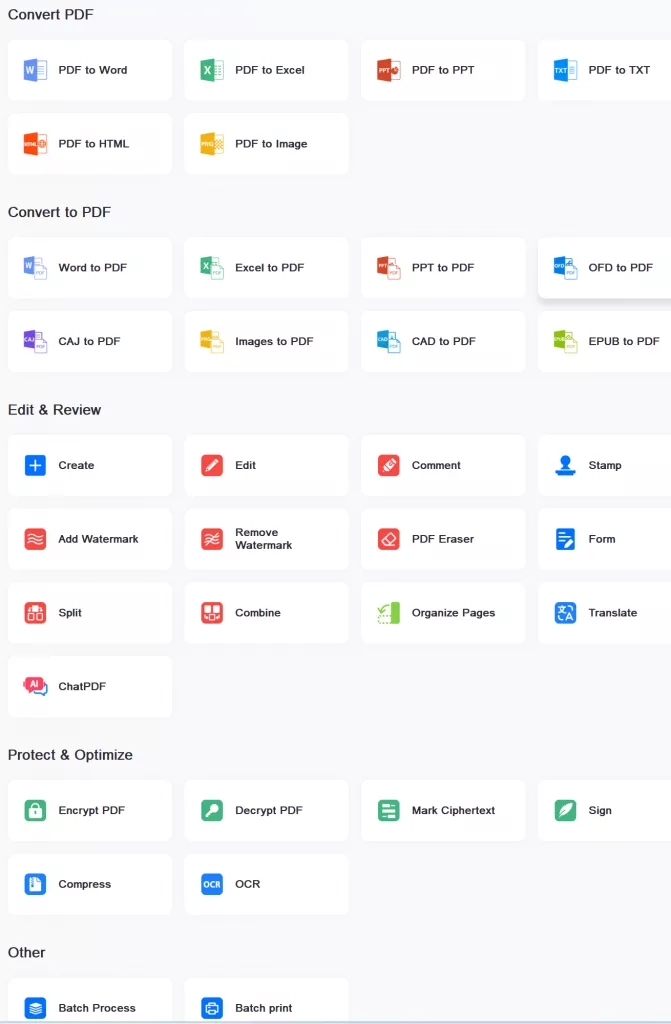Viewport: 671px width, 1024px height.
Task: Click the Comment highlighter icon
Action: [x=389, y=466]
